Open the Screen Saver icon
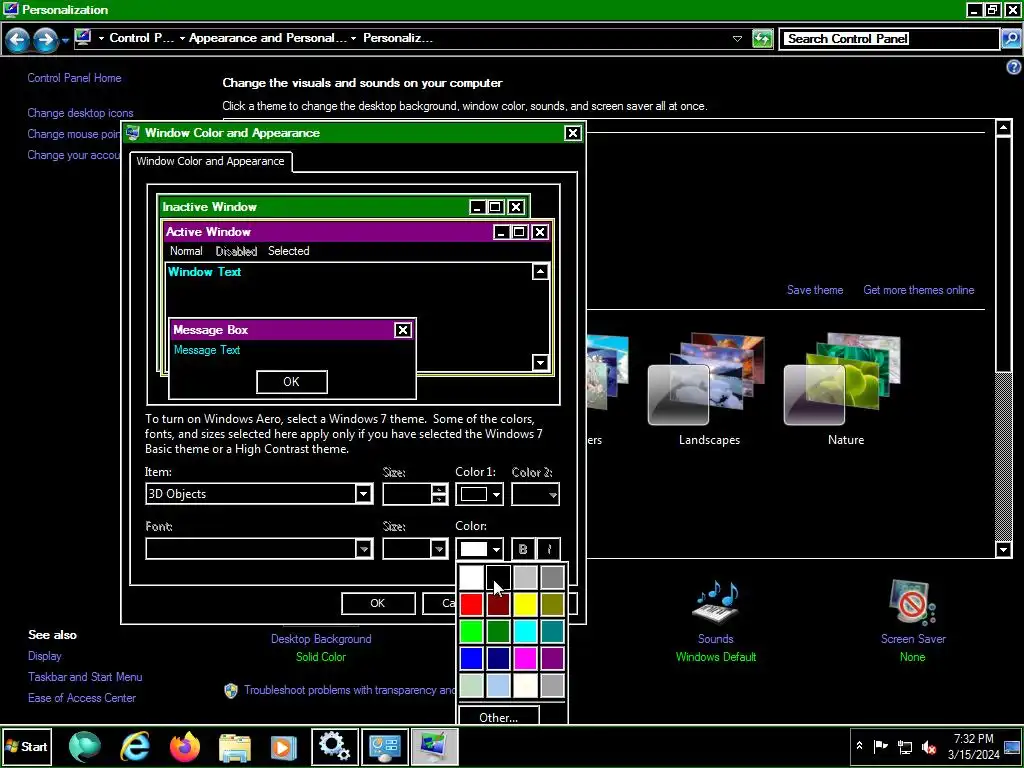This screenshot has width=1024, height=768. point(912,602)
